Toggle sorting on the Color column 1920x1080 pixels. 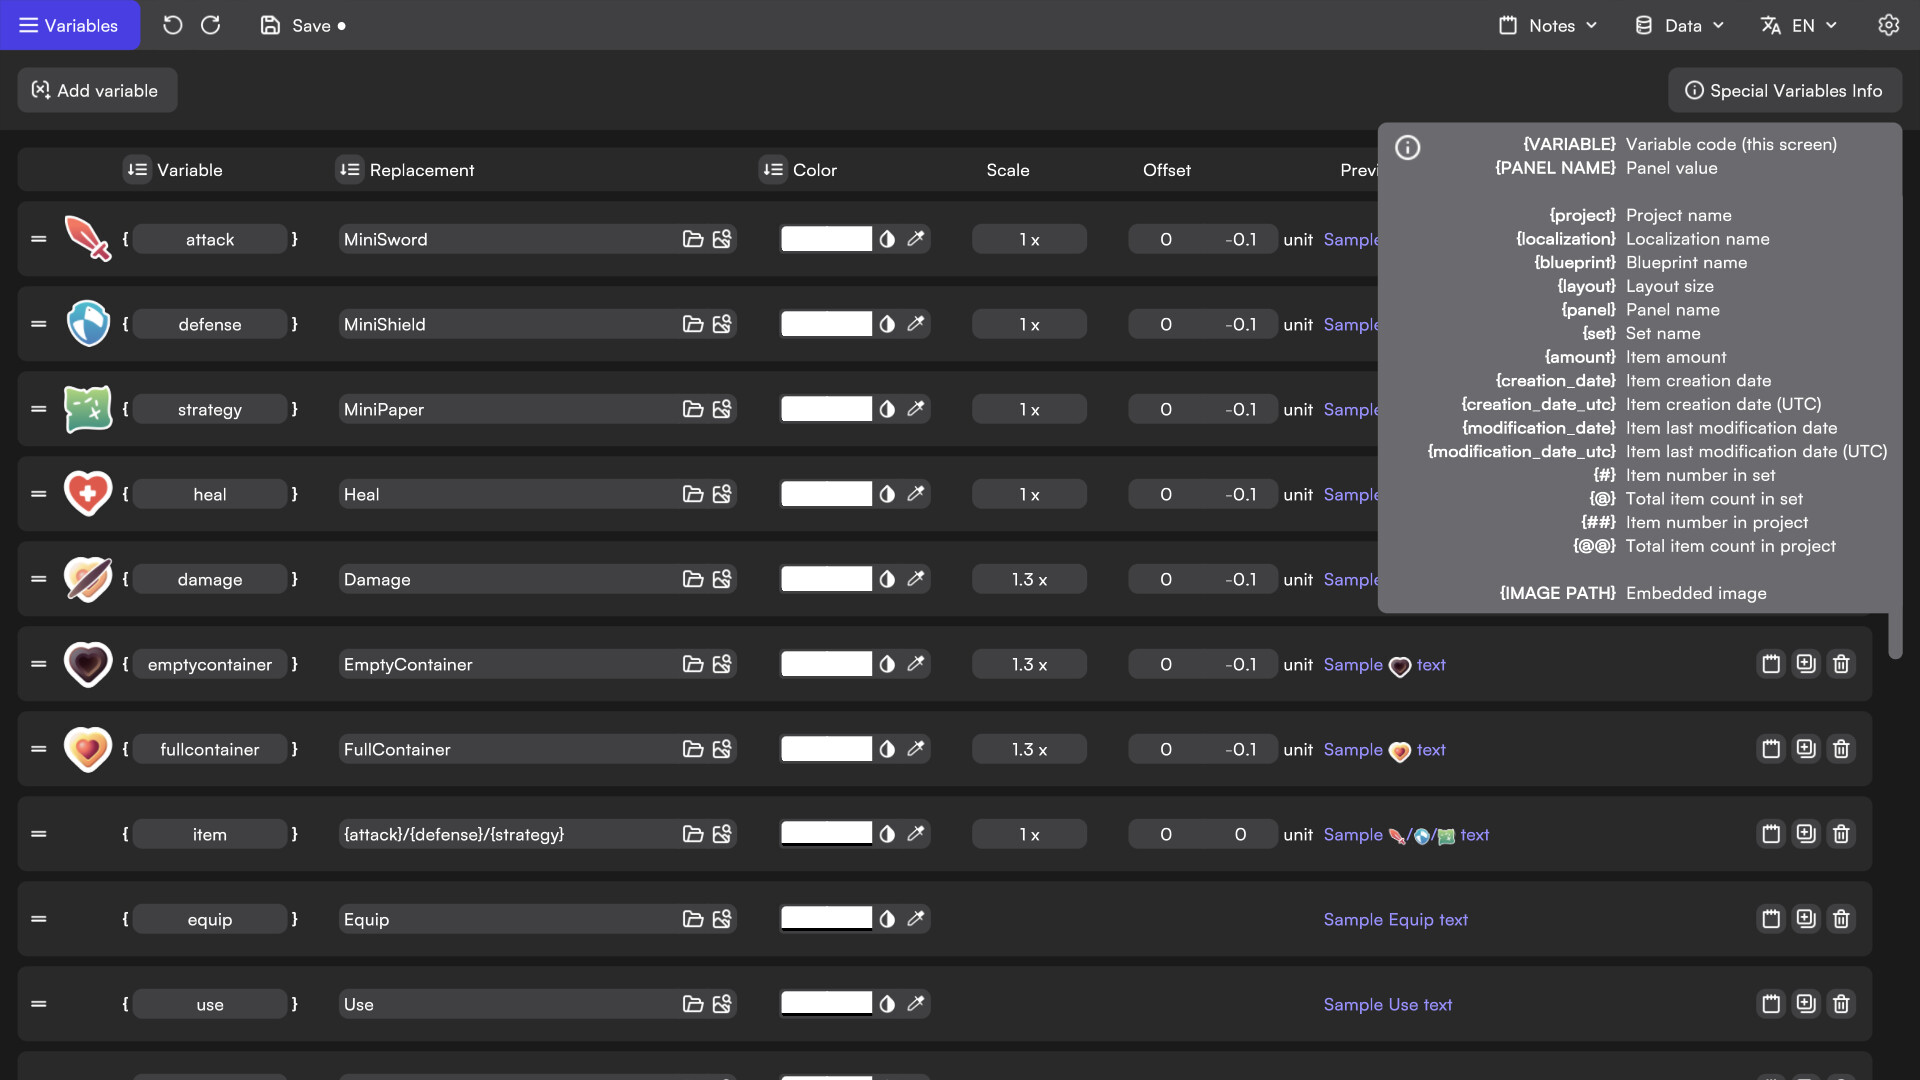point(771,170)
